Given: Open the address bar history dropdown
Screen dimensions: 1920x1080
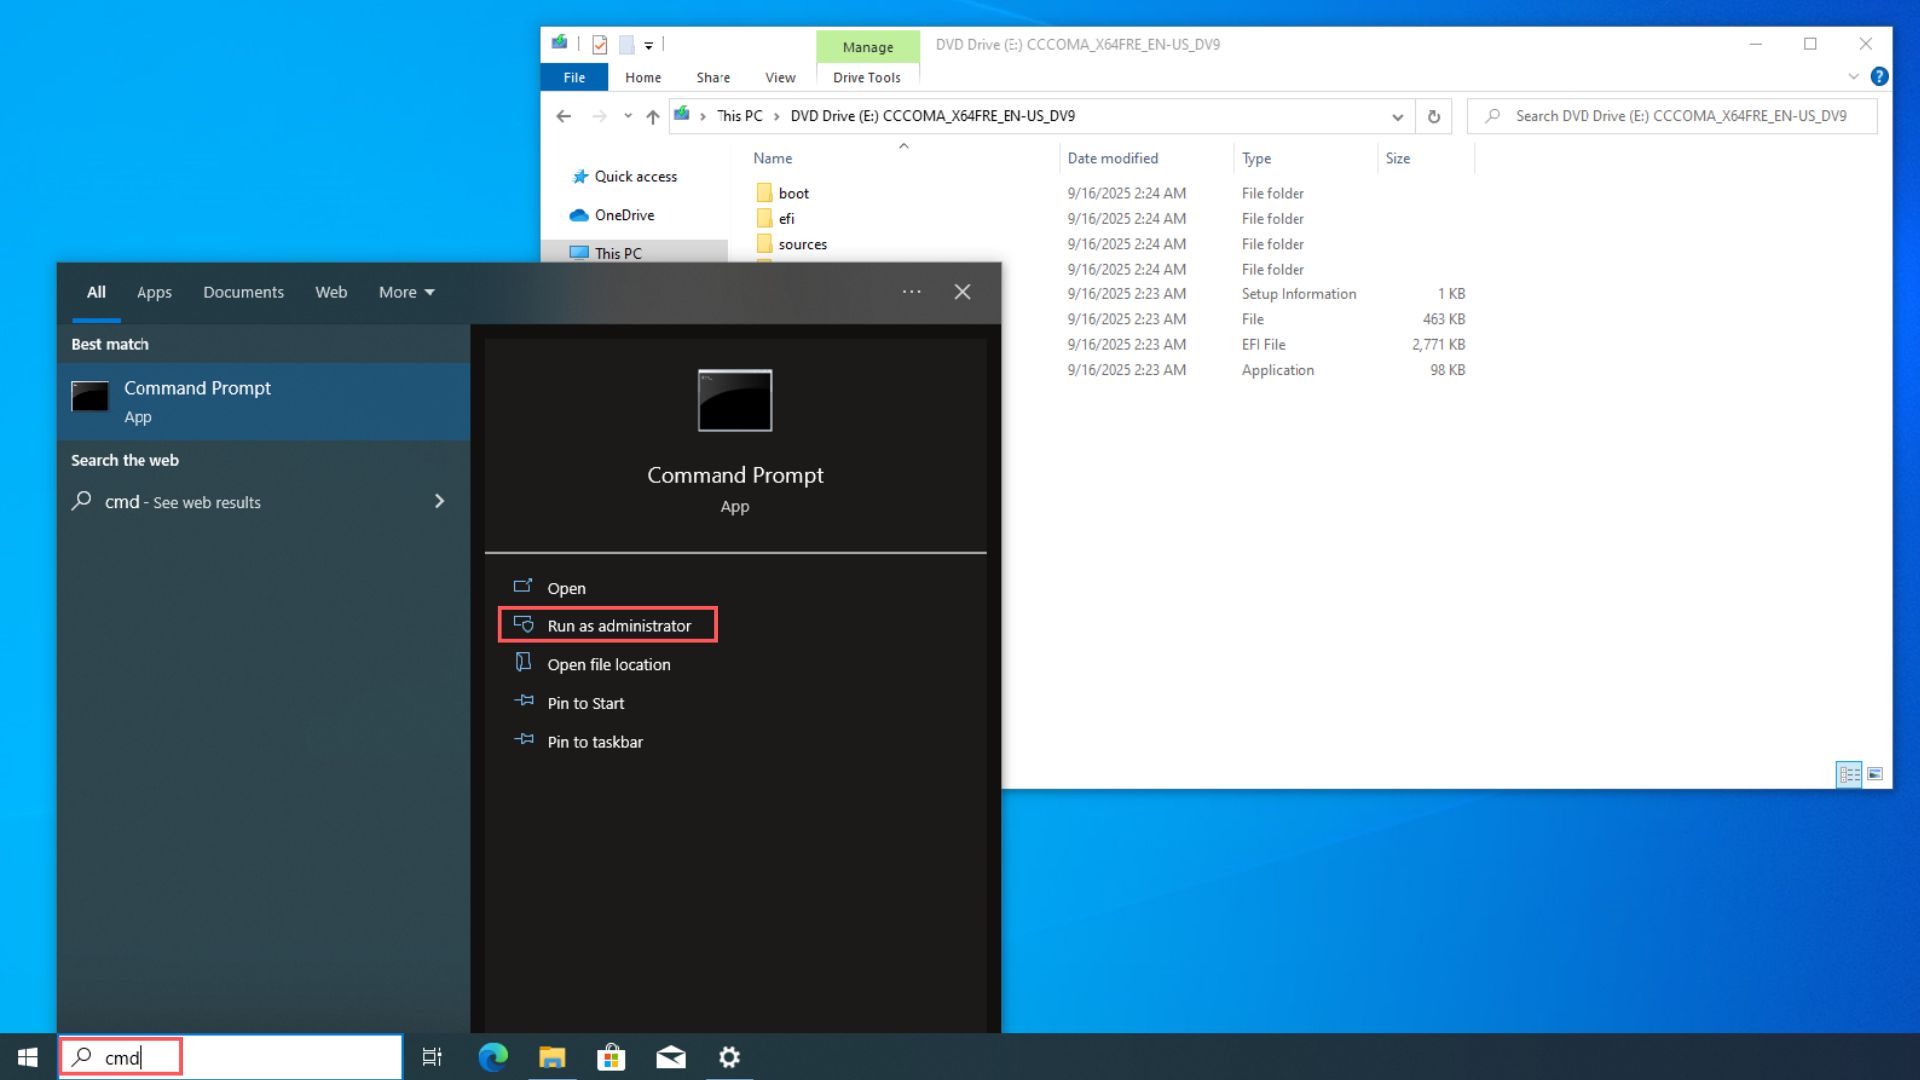Looking at the screenshot, I should 1397,115.
